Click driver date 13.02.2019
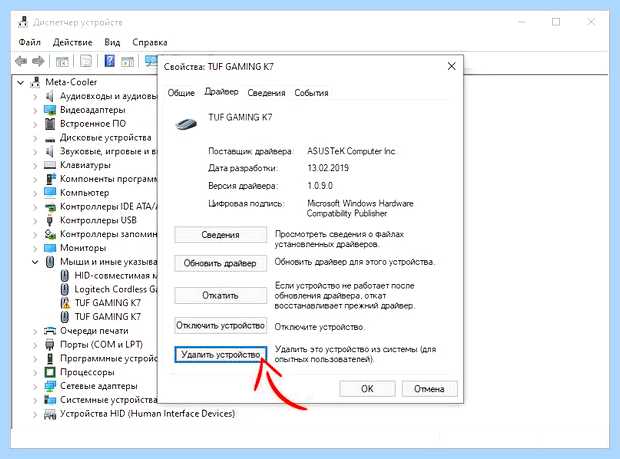This screenshot has width=620, height=459. (328, 168)
